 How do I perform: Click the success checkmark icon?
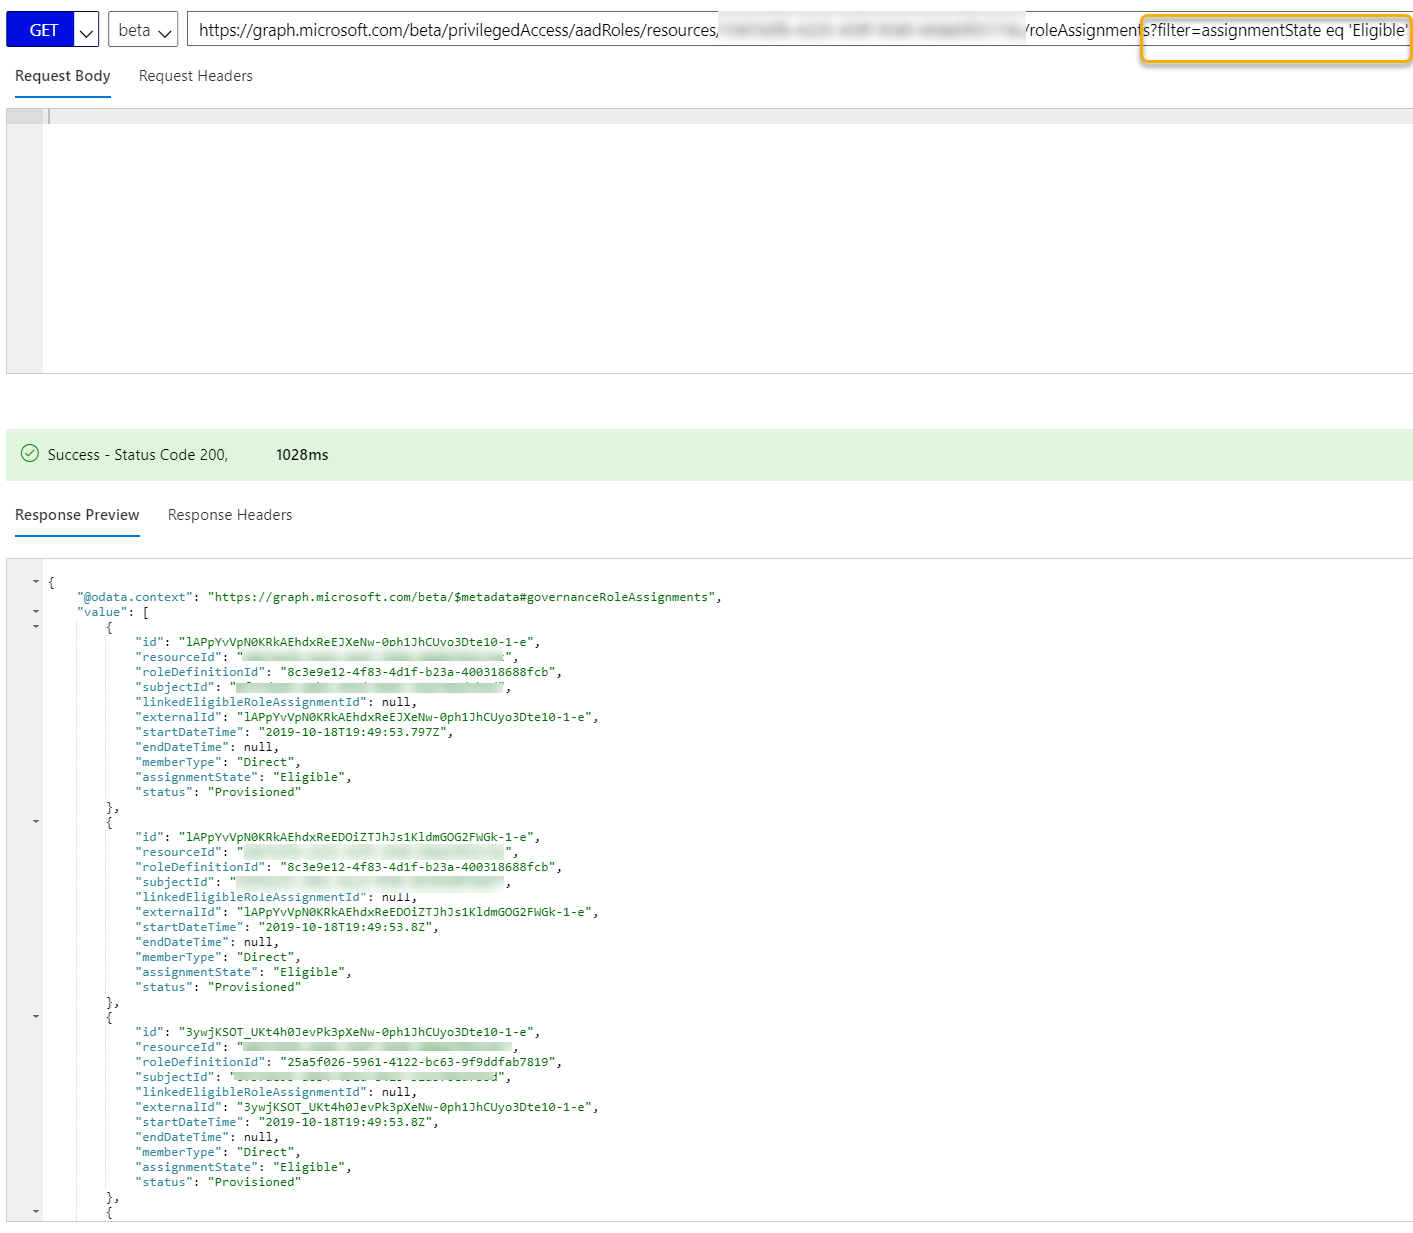tap(29, 454)
